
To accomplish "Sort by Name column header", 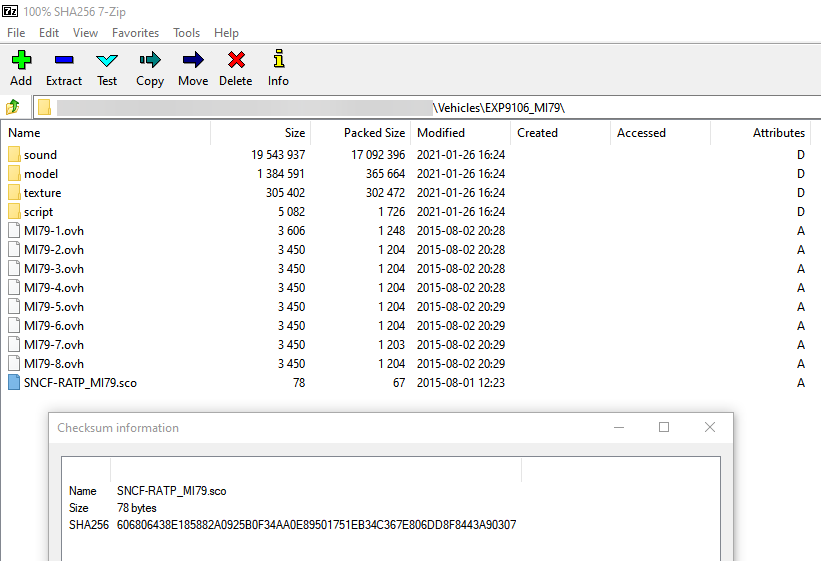I will 24,132.
